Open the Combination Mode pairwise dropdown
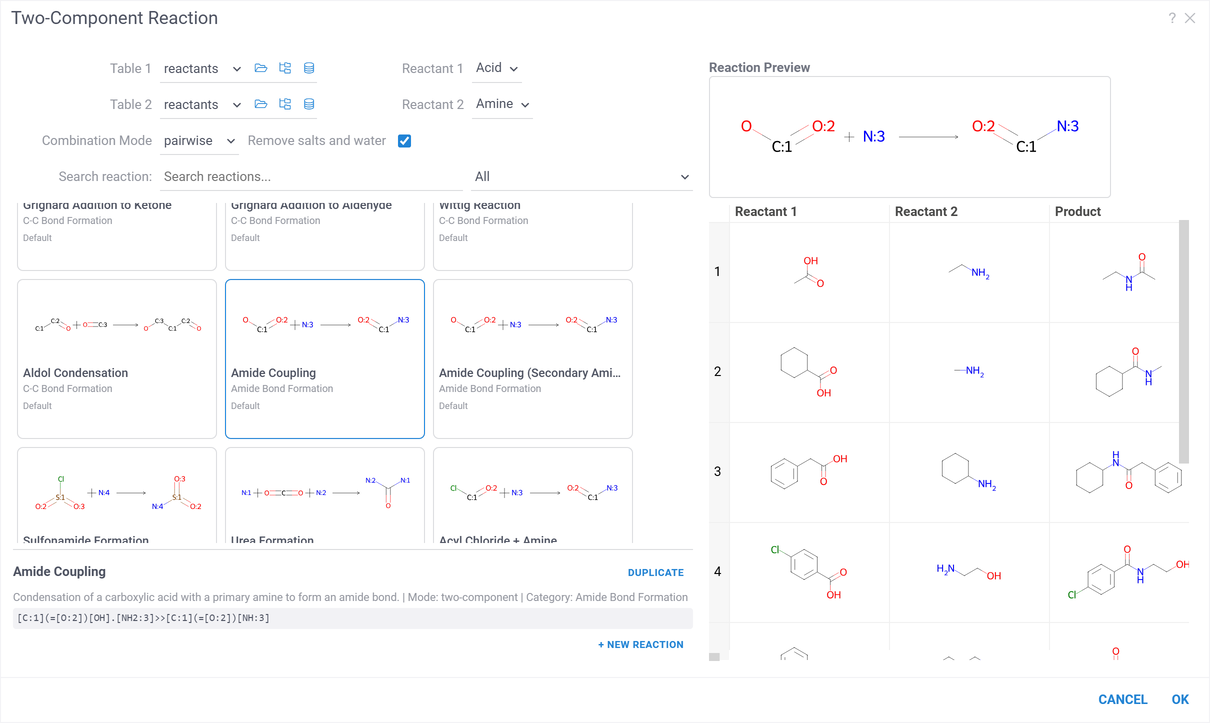The image size is (1210, 723). [x=199, y=141]
